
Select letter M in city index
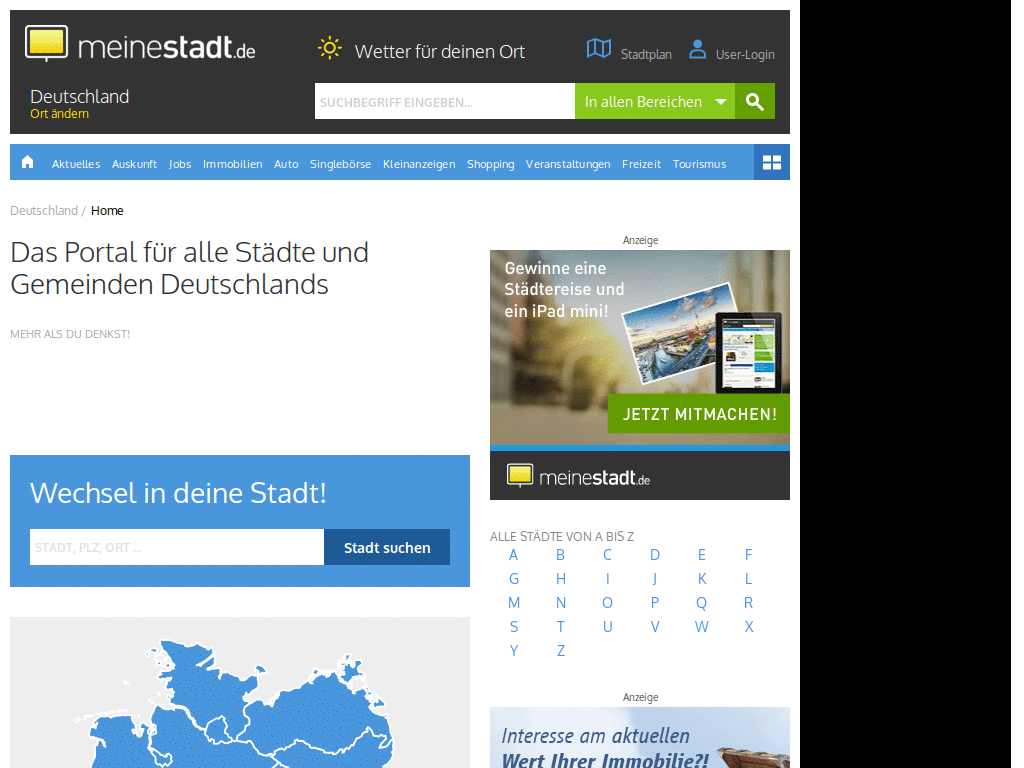[514, 603]
